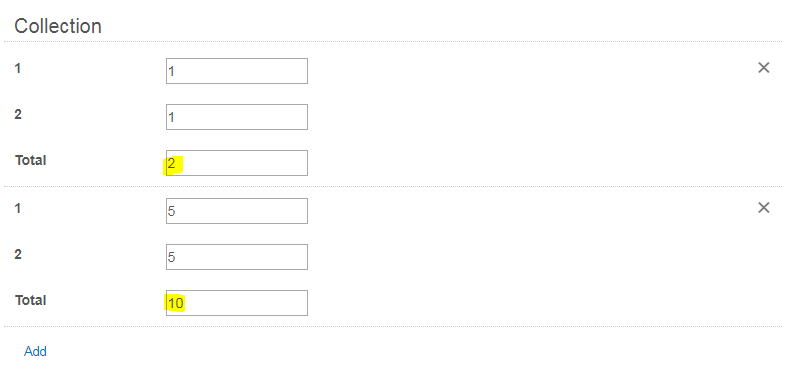Click label 2 of the first group
Image resolution: width=791 pixels, height=369 pixels.
click(x=18, y=114)
